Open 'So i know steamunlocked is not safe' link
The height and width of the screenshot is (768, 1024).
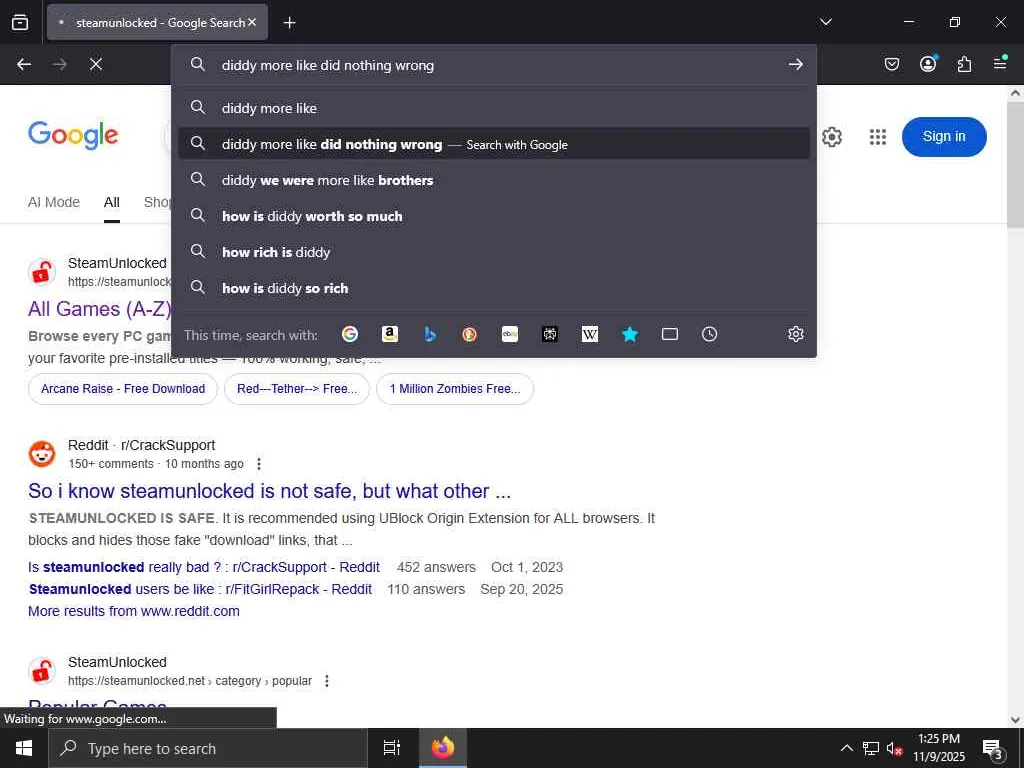point(269,491)
